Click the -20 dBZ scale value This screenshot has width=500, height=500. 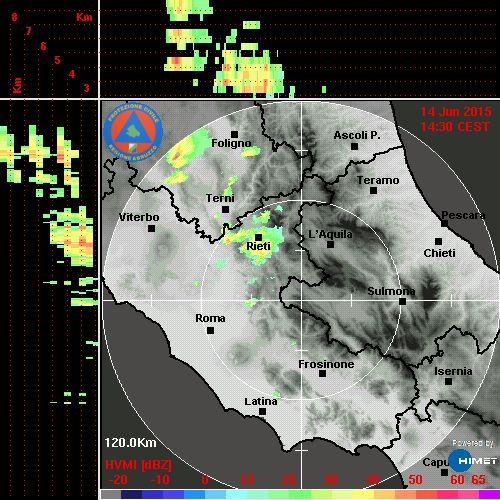pyautogui.click(x=118, y=480)
